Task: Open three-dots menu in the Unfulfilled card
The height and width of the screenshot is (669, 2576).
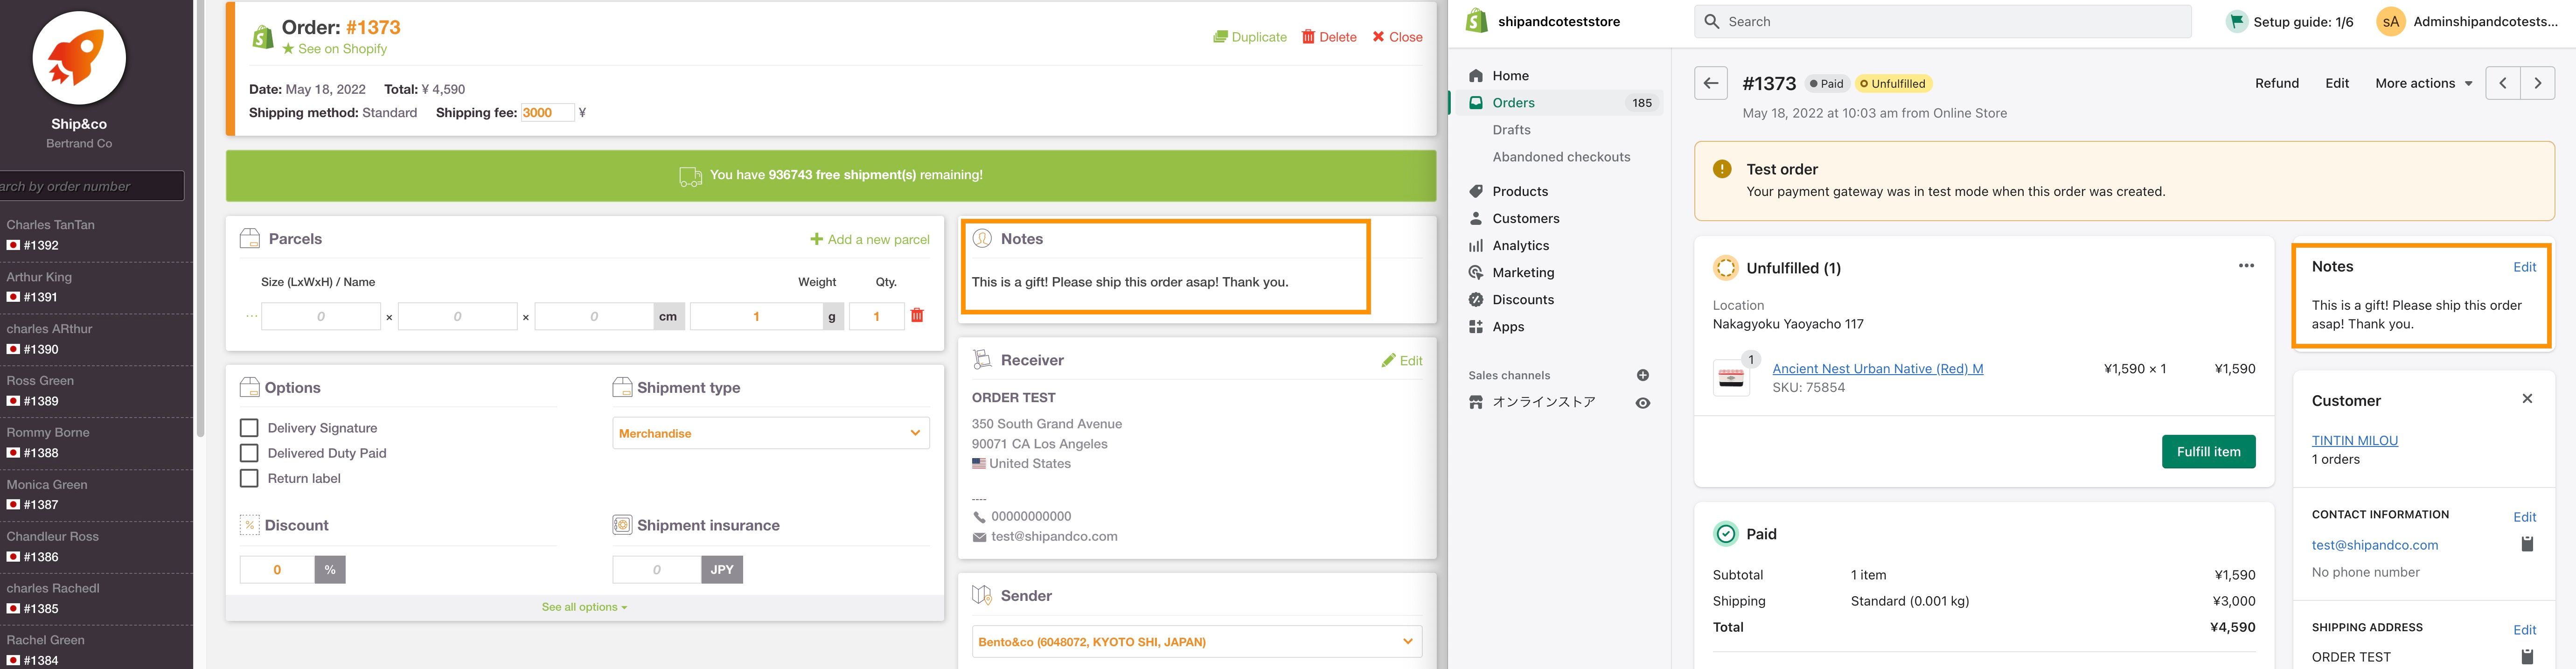Action: coord(2246,266)
